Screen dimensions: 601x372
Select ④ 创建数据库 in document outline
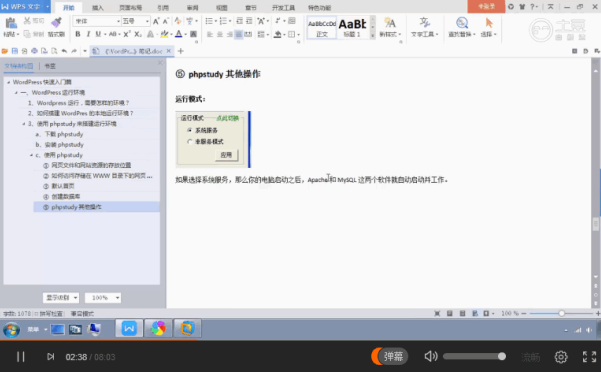click(x=61, y=197)
